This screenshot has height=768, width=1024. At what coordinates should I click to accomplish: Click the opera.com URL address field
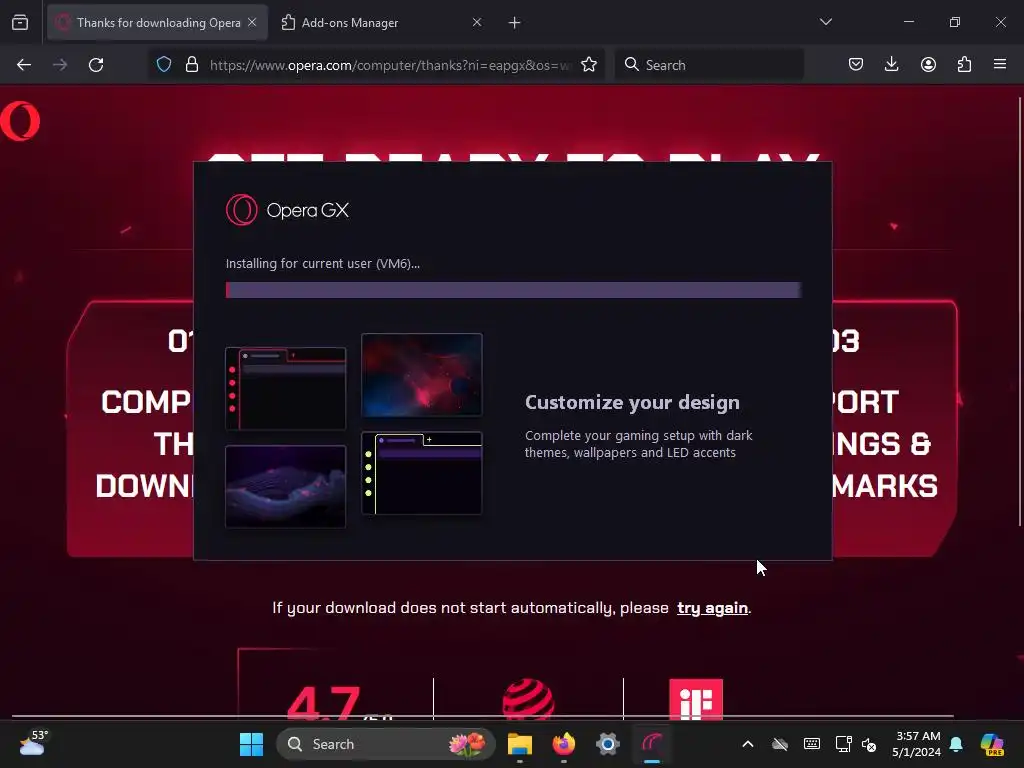391,65
